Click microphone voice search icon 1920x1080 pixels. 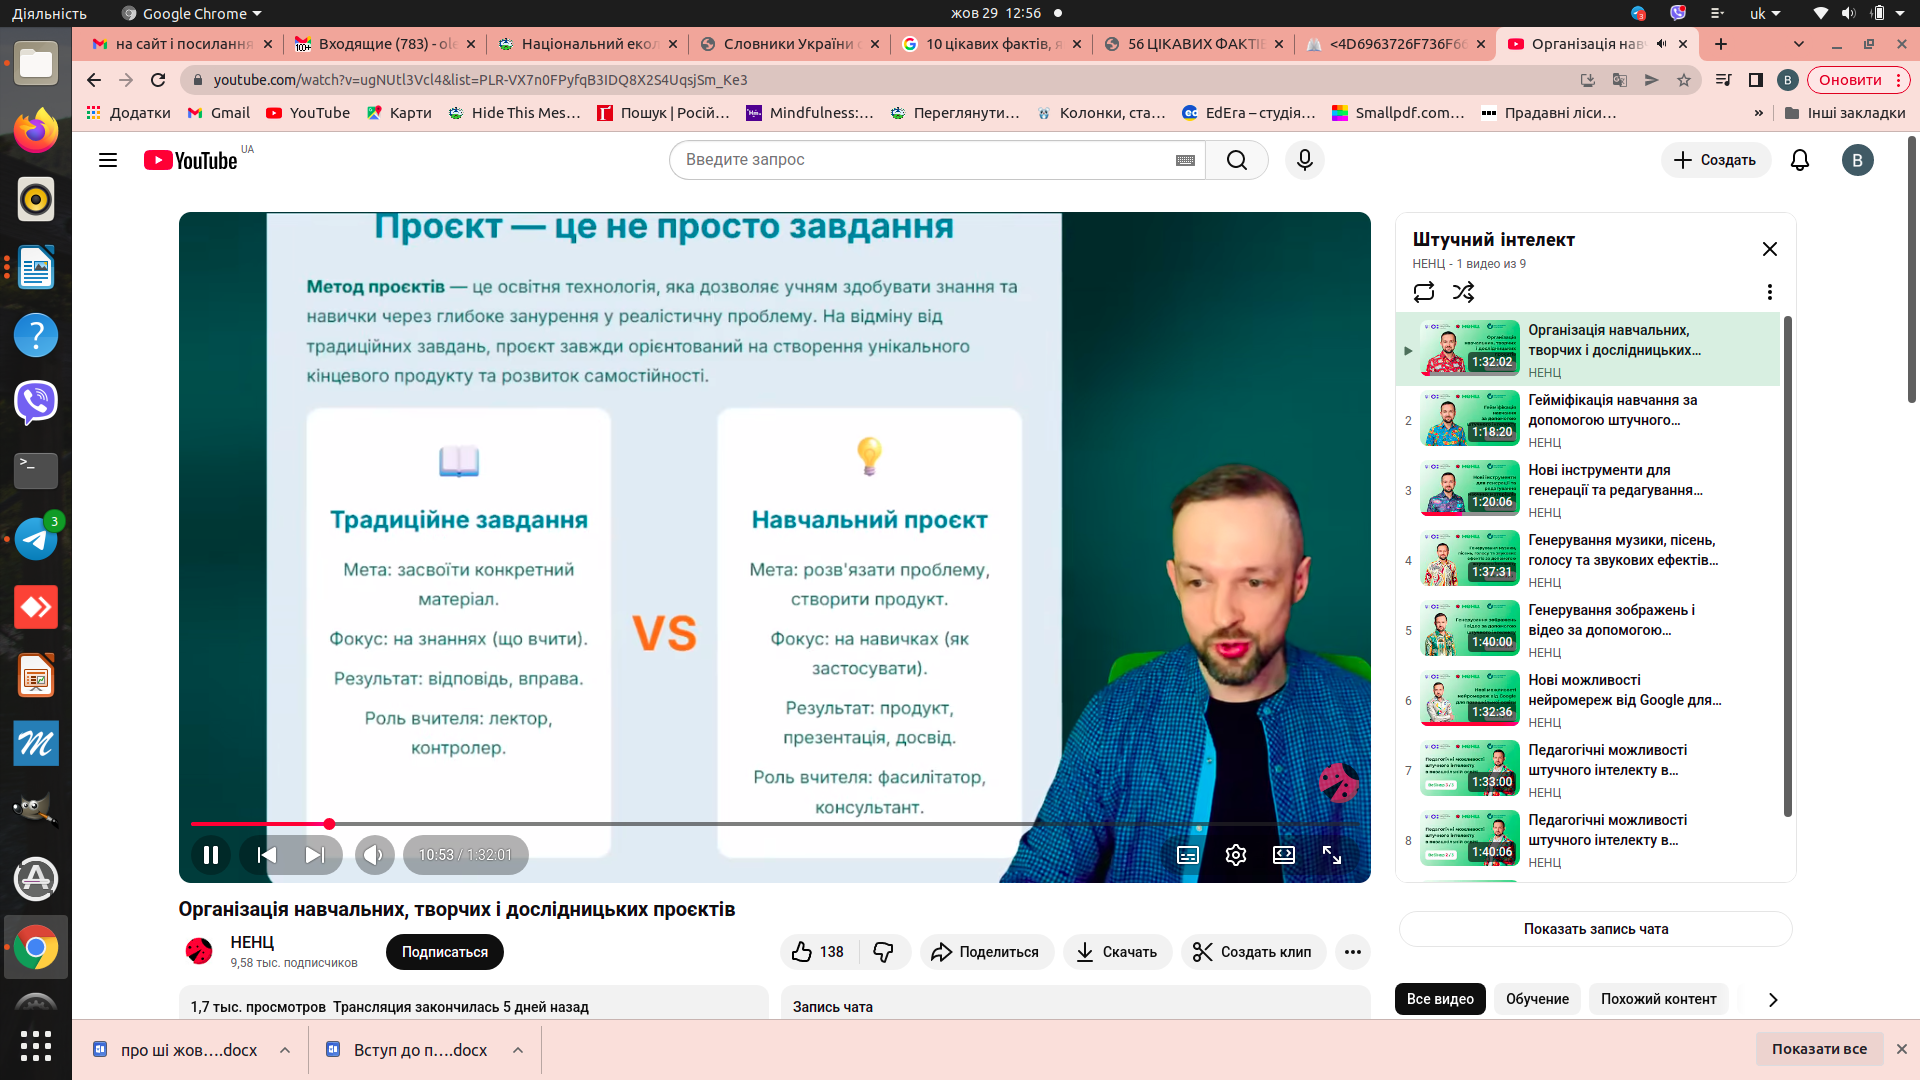click(x=1305, y=160)
